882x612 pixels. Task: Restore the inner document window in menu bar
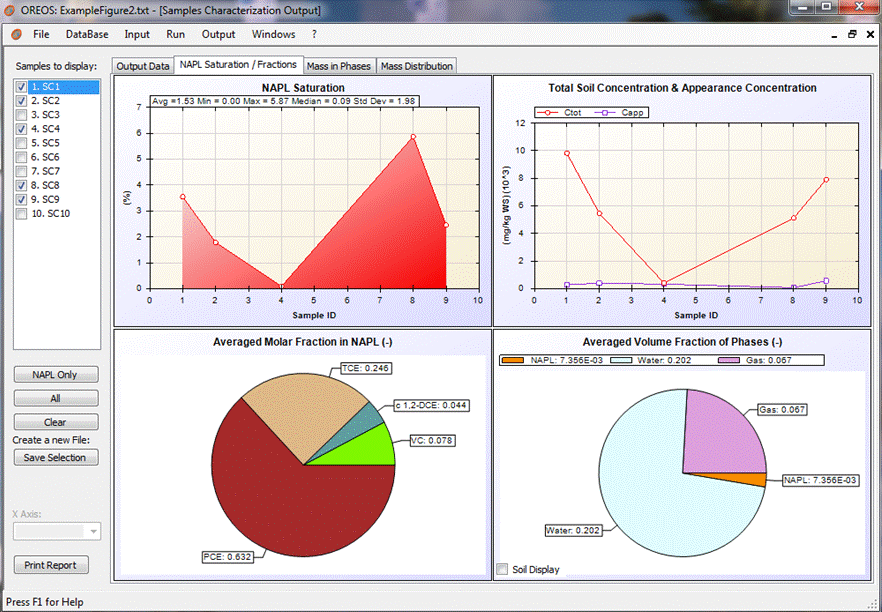pos(852,34)
